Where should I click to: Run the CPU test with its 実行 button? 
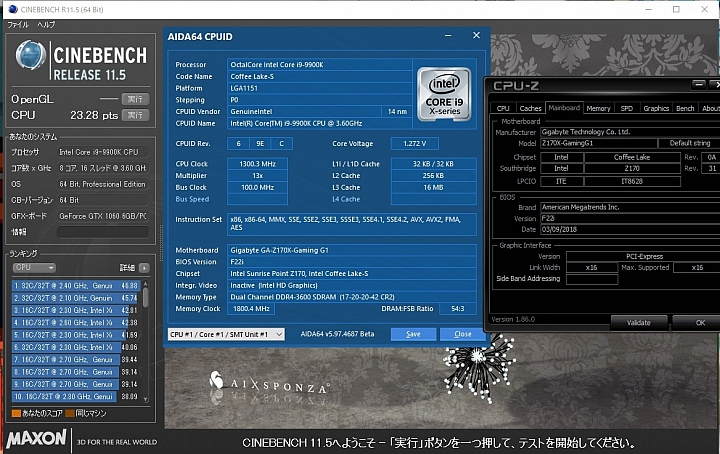click(135, 115)
